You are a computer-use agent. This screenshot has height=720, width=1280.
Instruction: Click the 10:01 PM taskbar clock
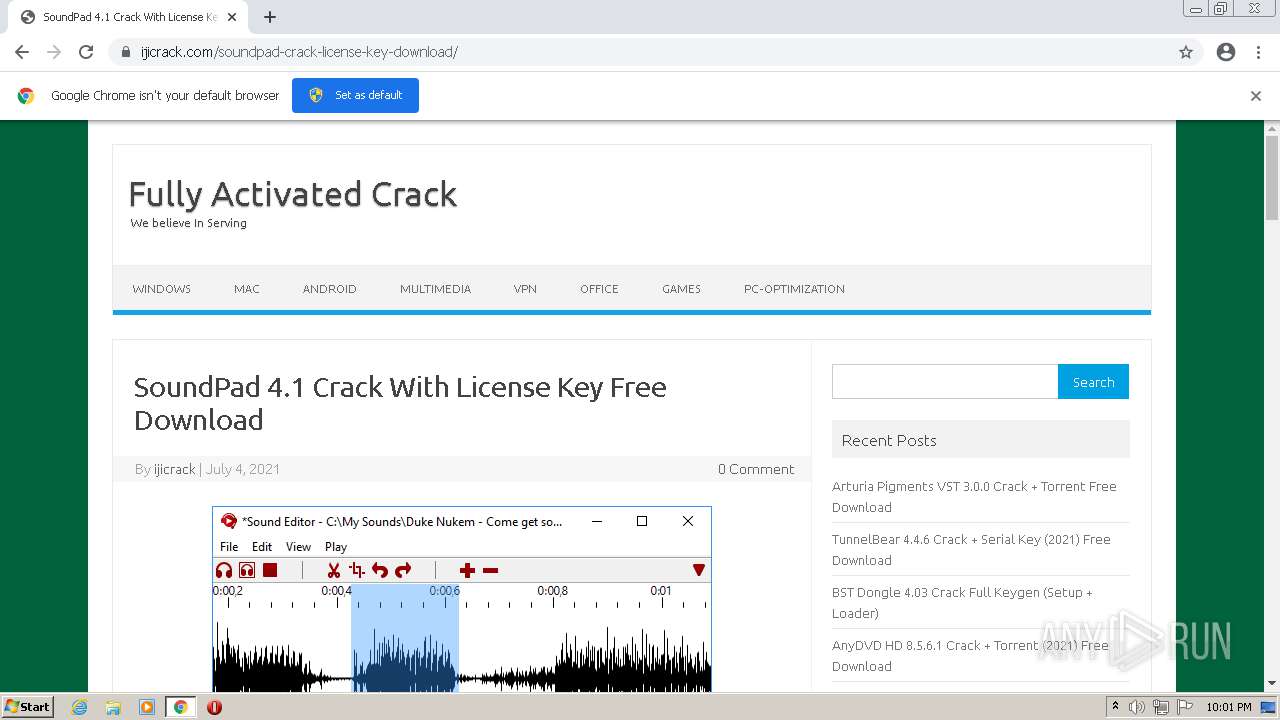(x=1229, y=707)
